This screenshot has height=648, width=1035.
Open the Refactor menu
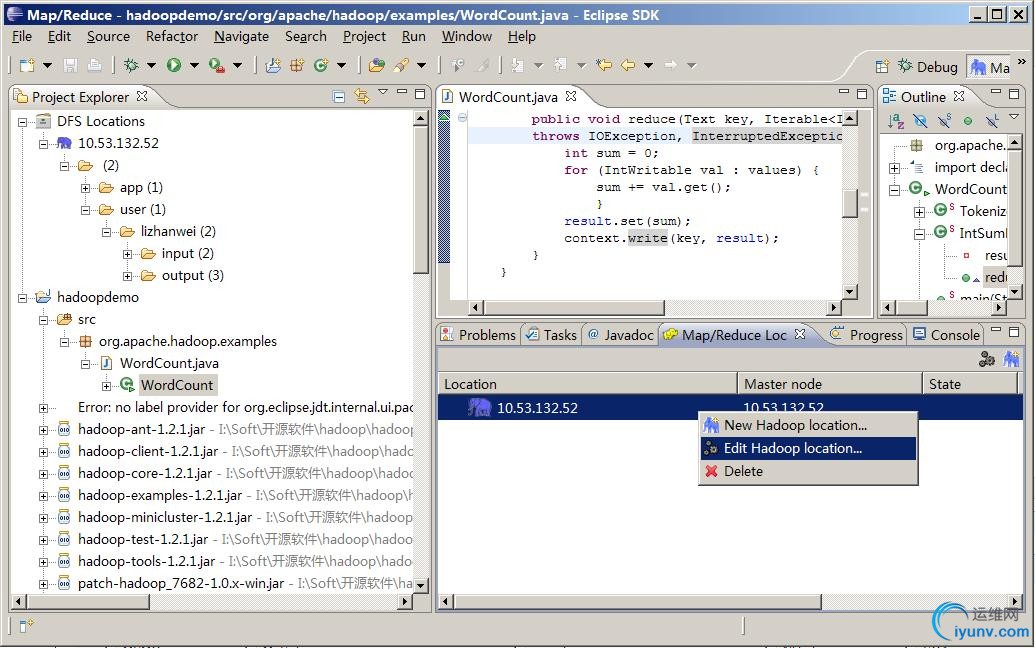(172, 36)
